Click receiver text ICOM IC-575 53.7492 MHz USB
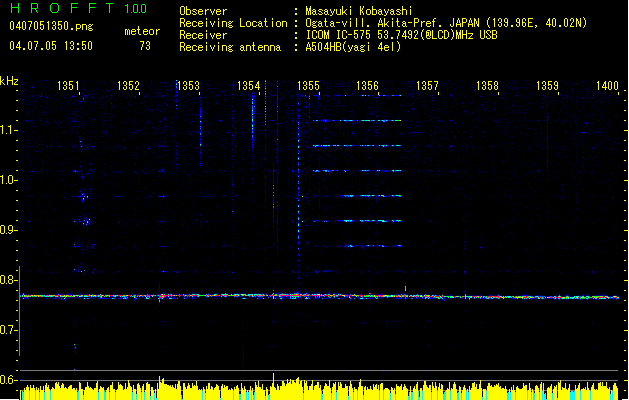The width and height of the screenshot is (629, 400). click(x=401, y=35)
